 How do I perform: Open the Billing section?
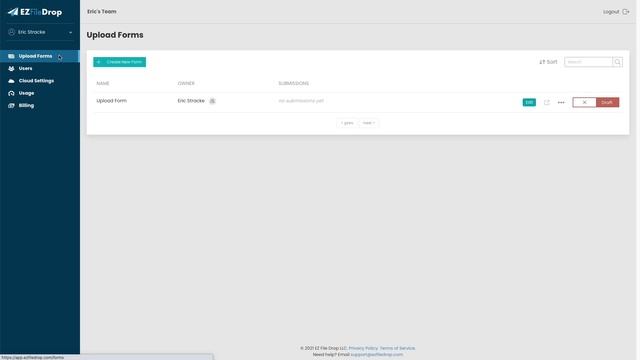(x=26, y=105)
